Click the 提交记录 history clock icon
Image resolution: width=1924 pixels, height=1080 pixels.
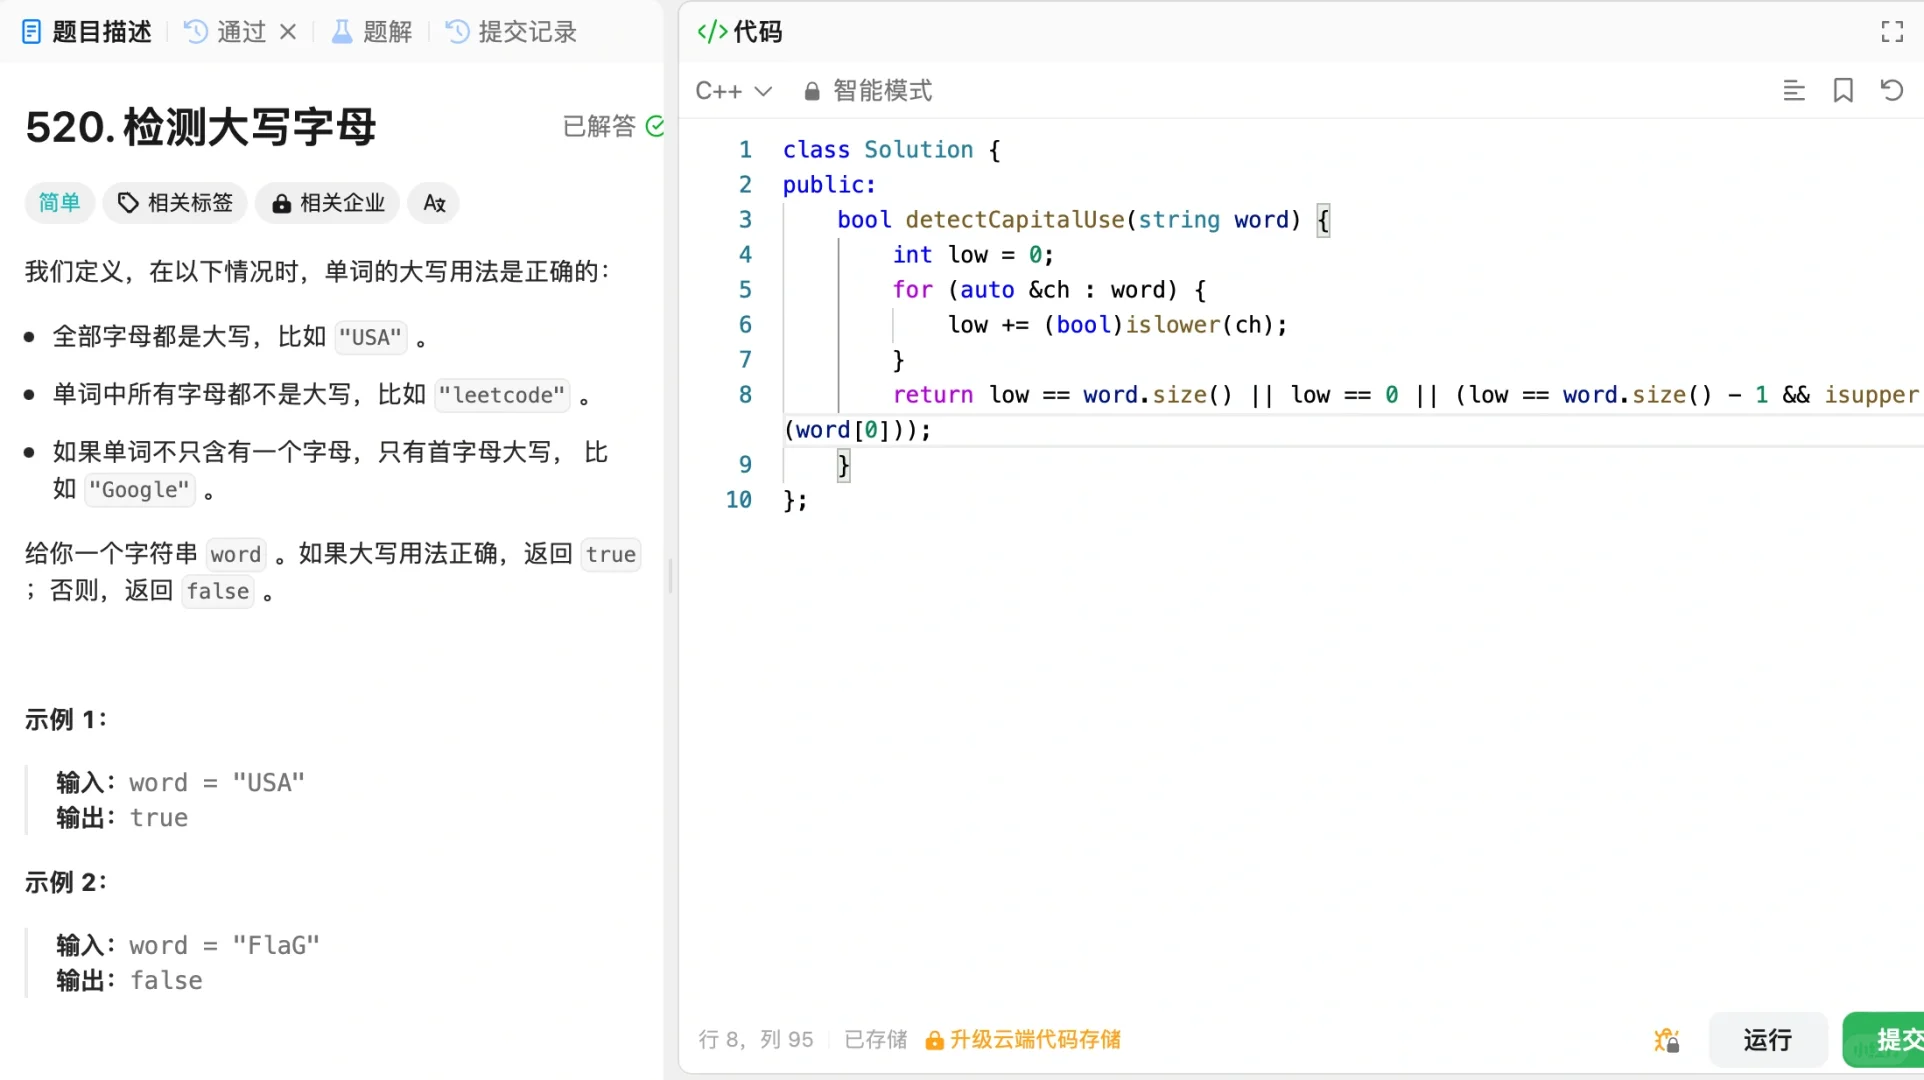(x=457, y=32)
